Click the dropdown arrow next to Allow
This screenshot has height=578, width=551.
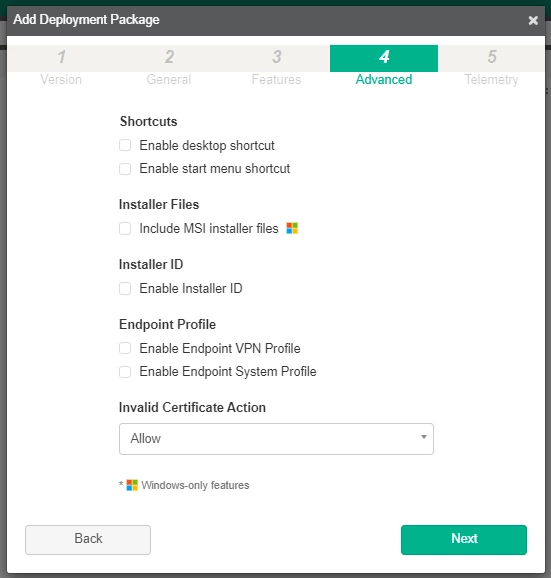424,437
